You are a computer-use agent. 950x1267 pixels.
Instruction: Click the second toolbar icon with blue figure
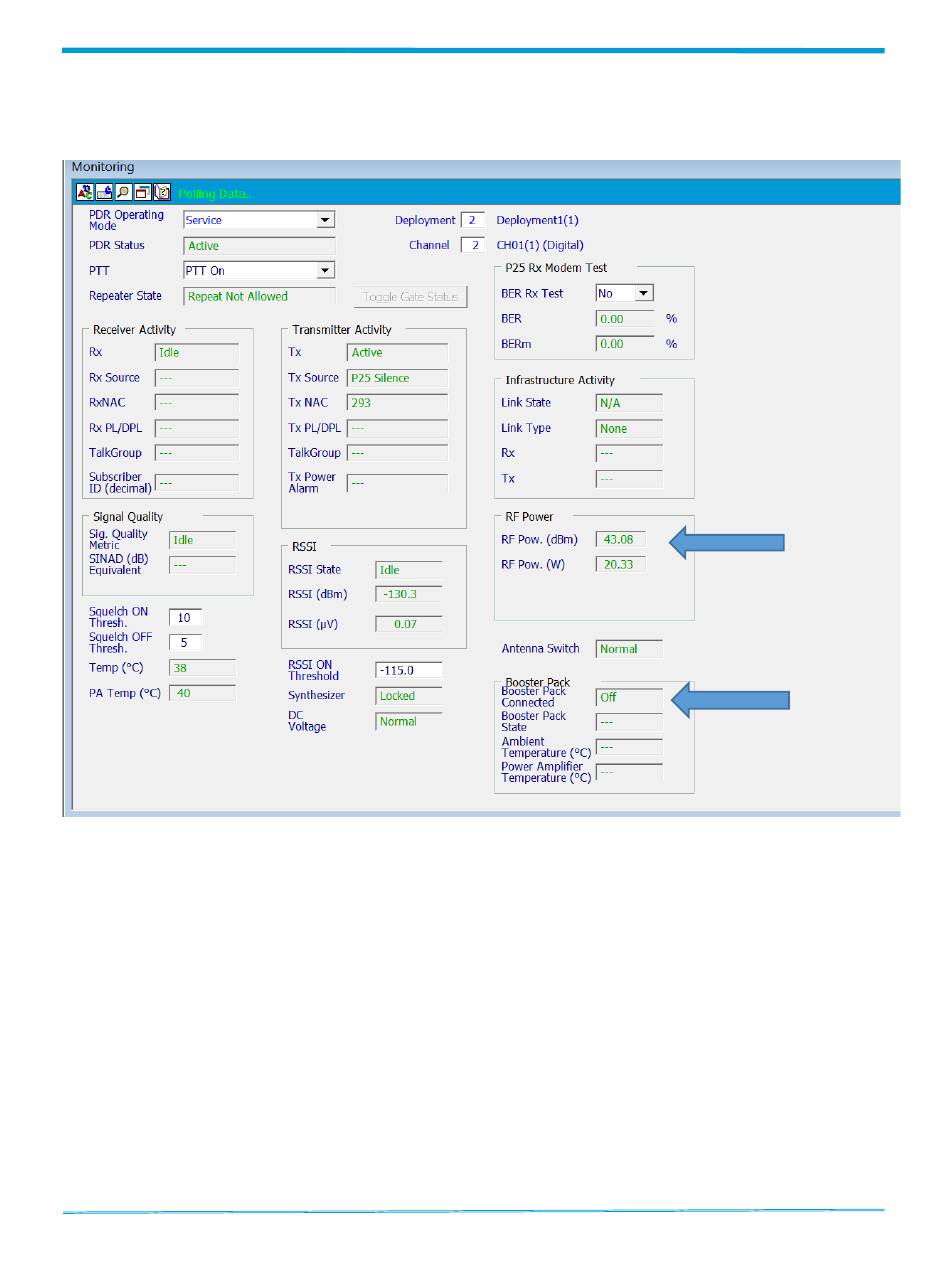tap(105, 192)
